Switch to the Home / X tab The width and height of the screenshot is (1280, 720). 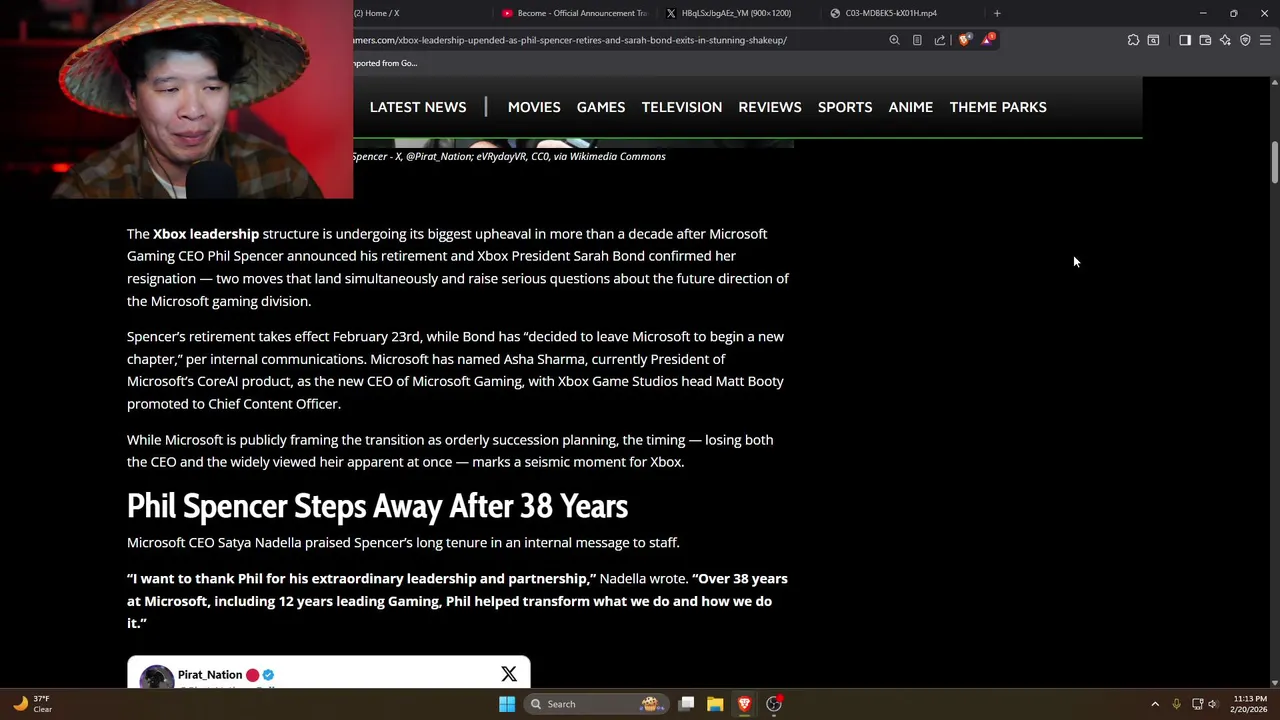tap(376, 13)
